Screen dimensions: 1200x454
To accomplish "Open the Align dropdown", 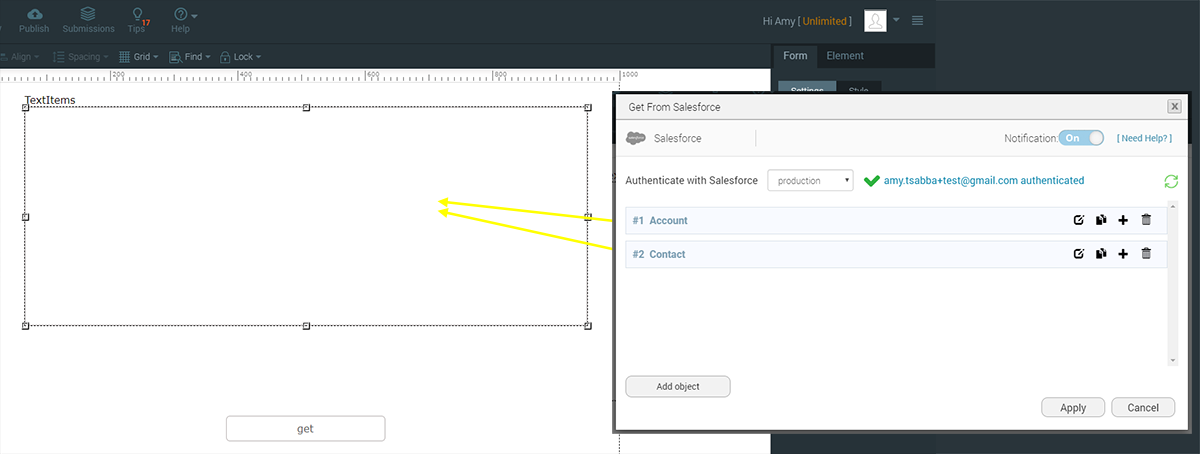I will pos(20,57).
